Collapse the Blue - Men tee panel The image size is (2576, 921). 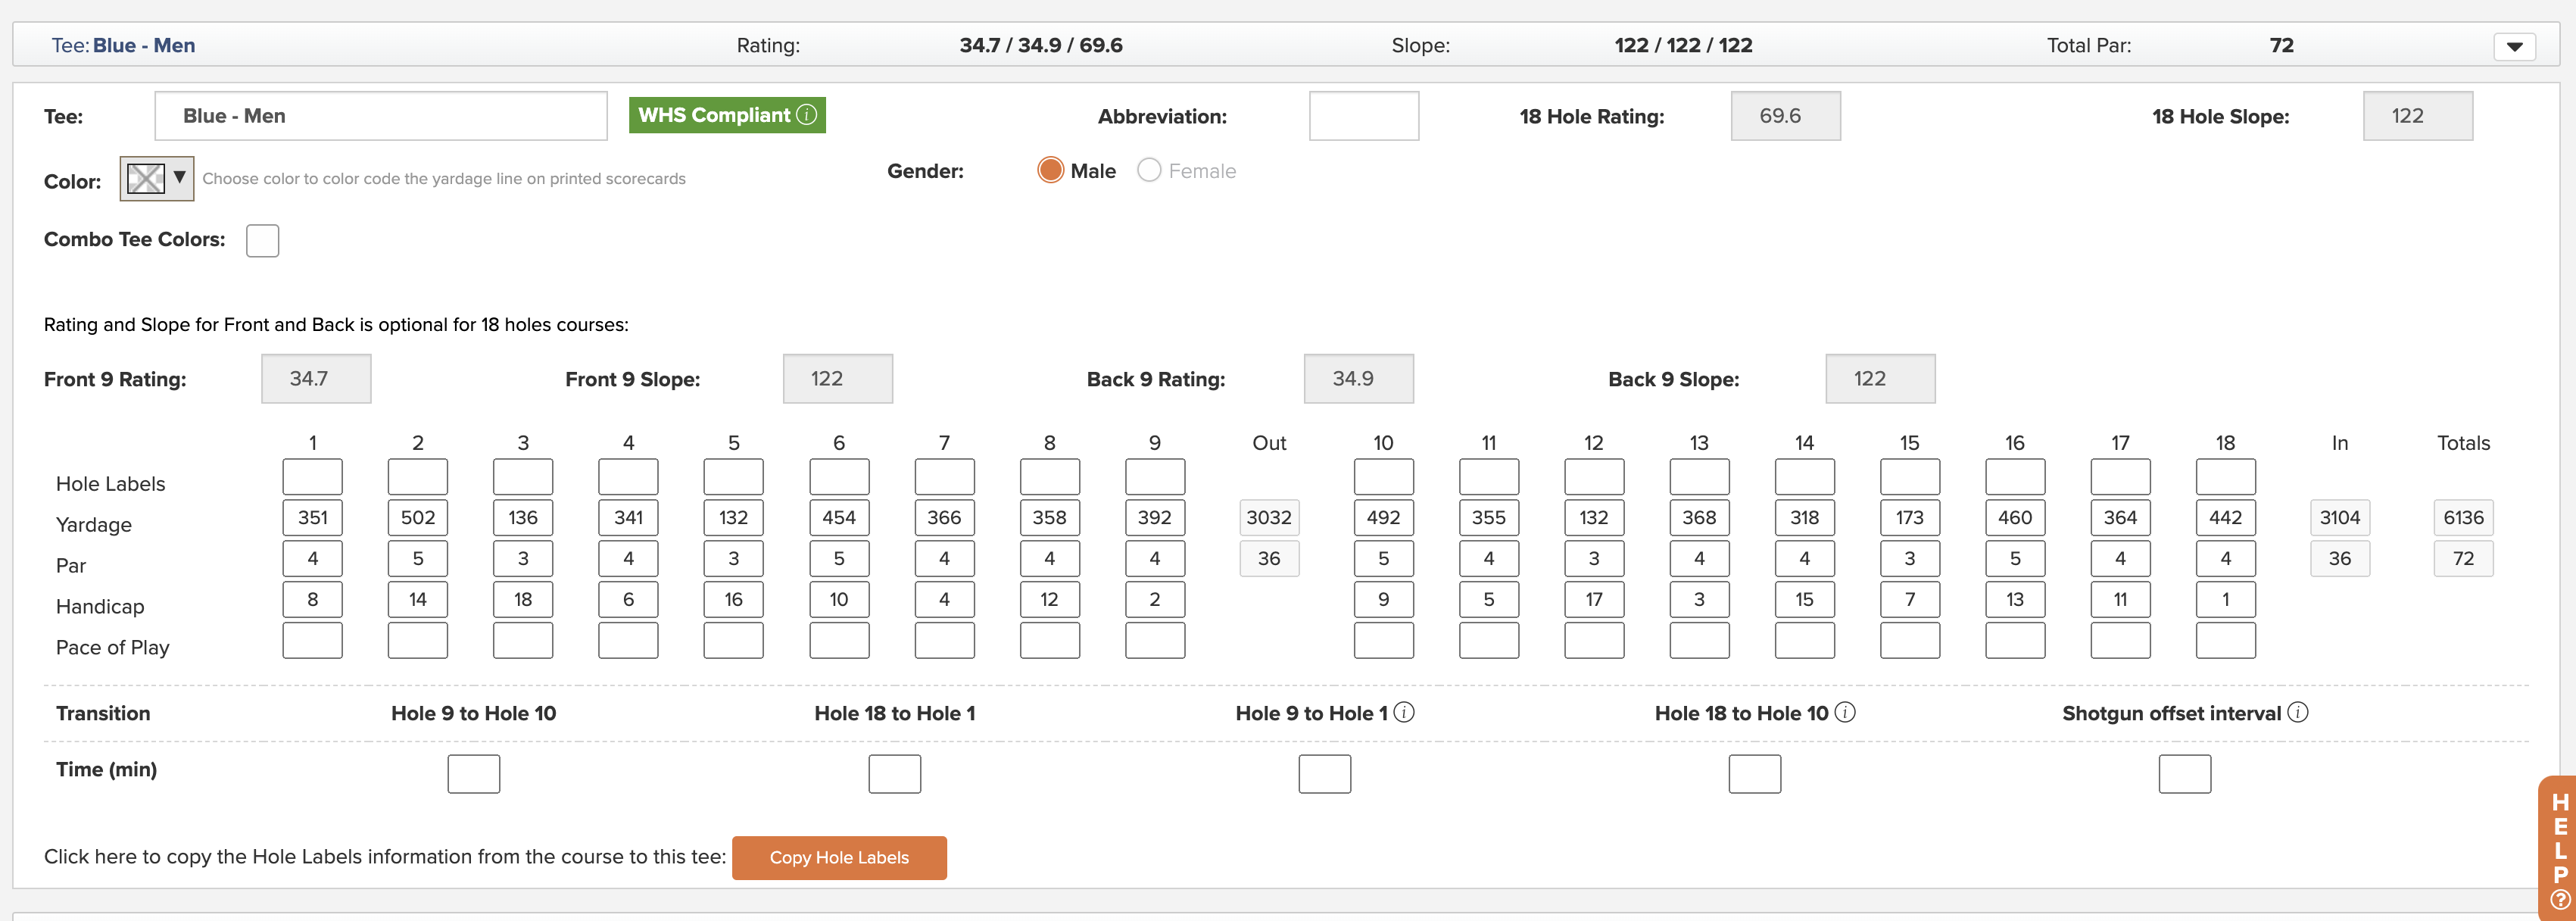click(x=2514, y=46)
